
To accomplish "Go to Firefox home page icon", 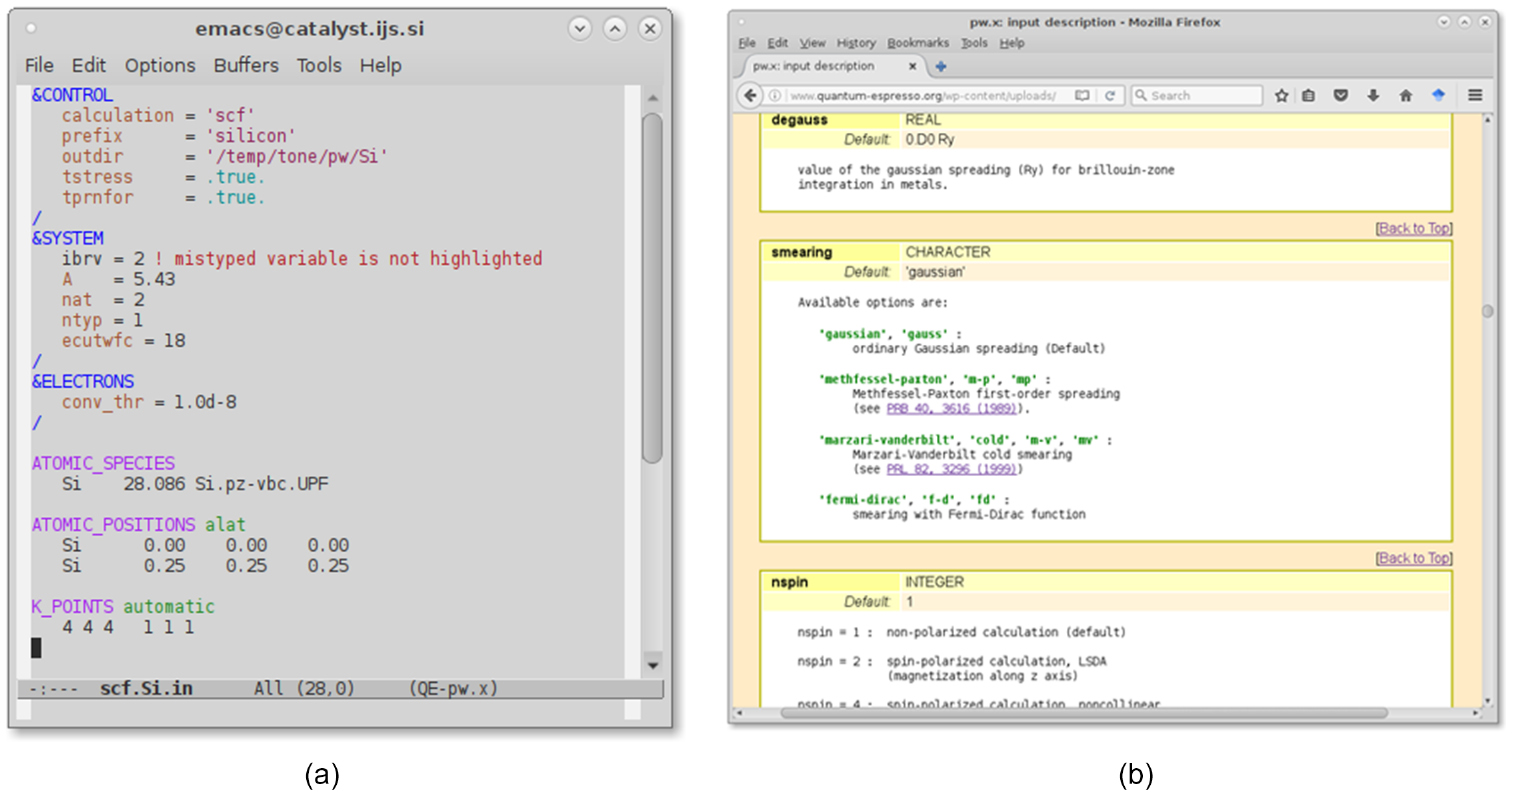I will click(1405, 96).
